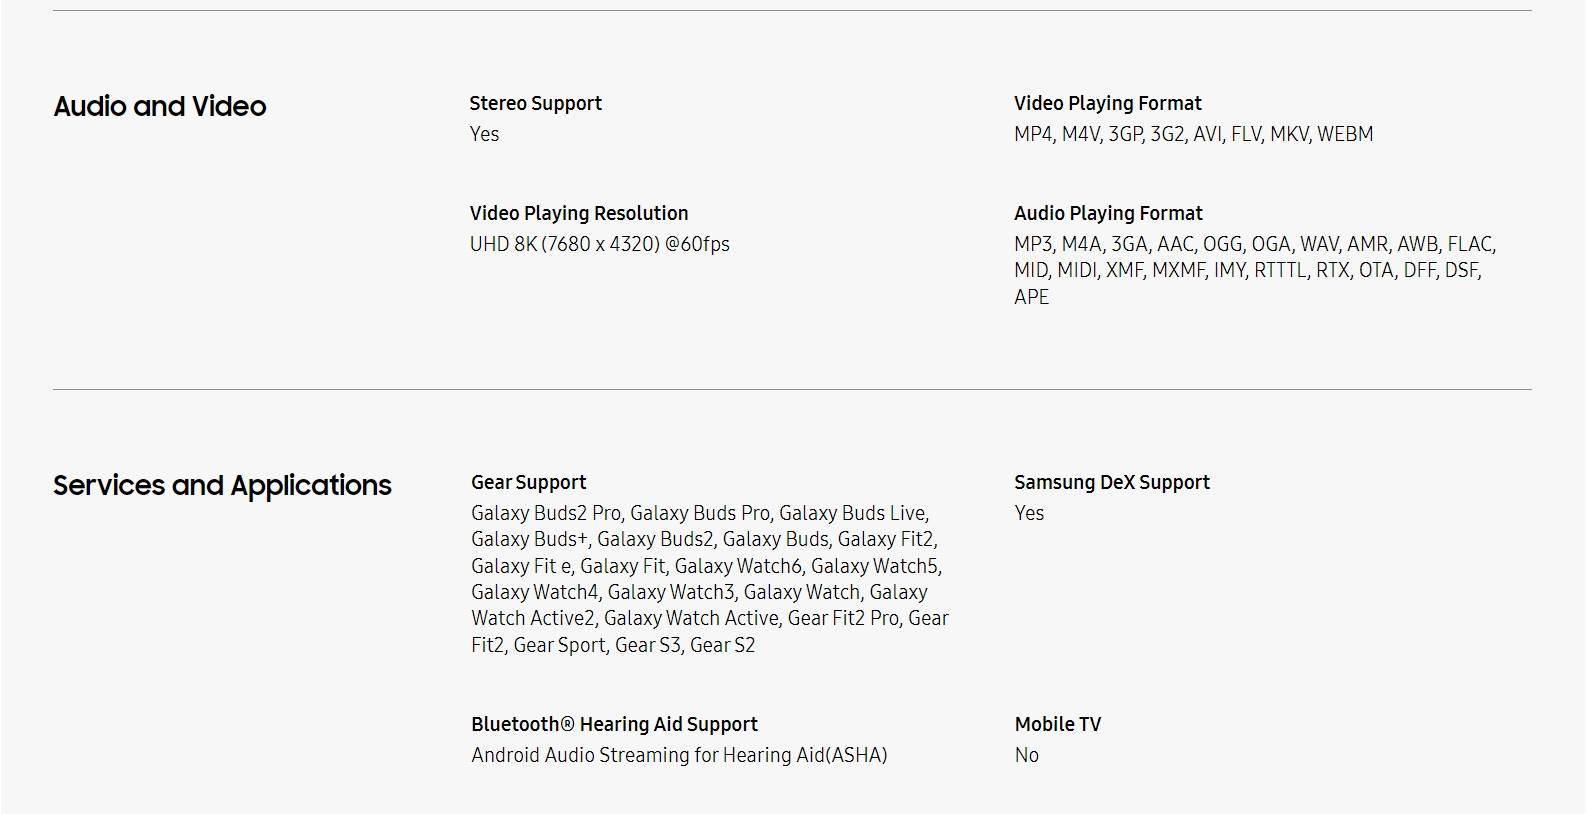Select the Samsung DeX Support label
The height and width of the screenshot is (814, 1586).
click(1112, 482)
